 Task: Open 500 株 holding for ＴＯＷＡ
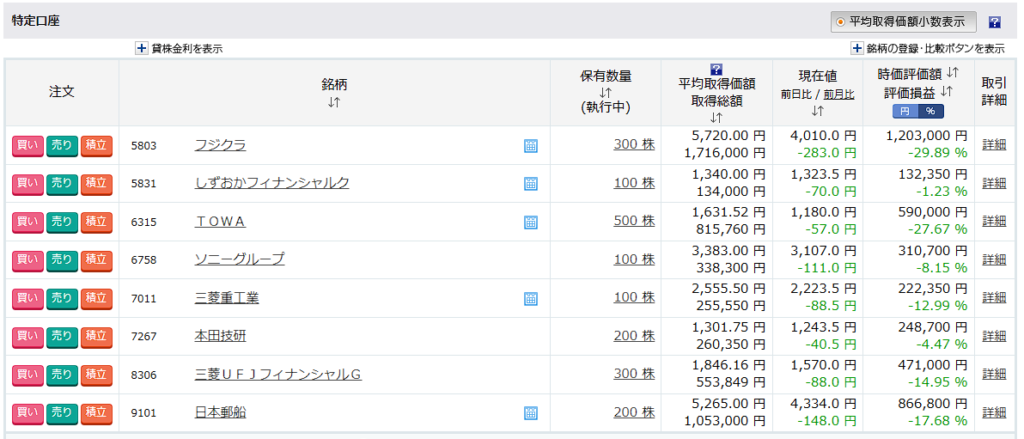(633, 222)
